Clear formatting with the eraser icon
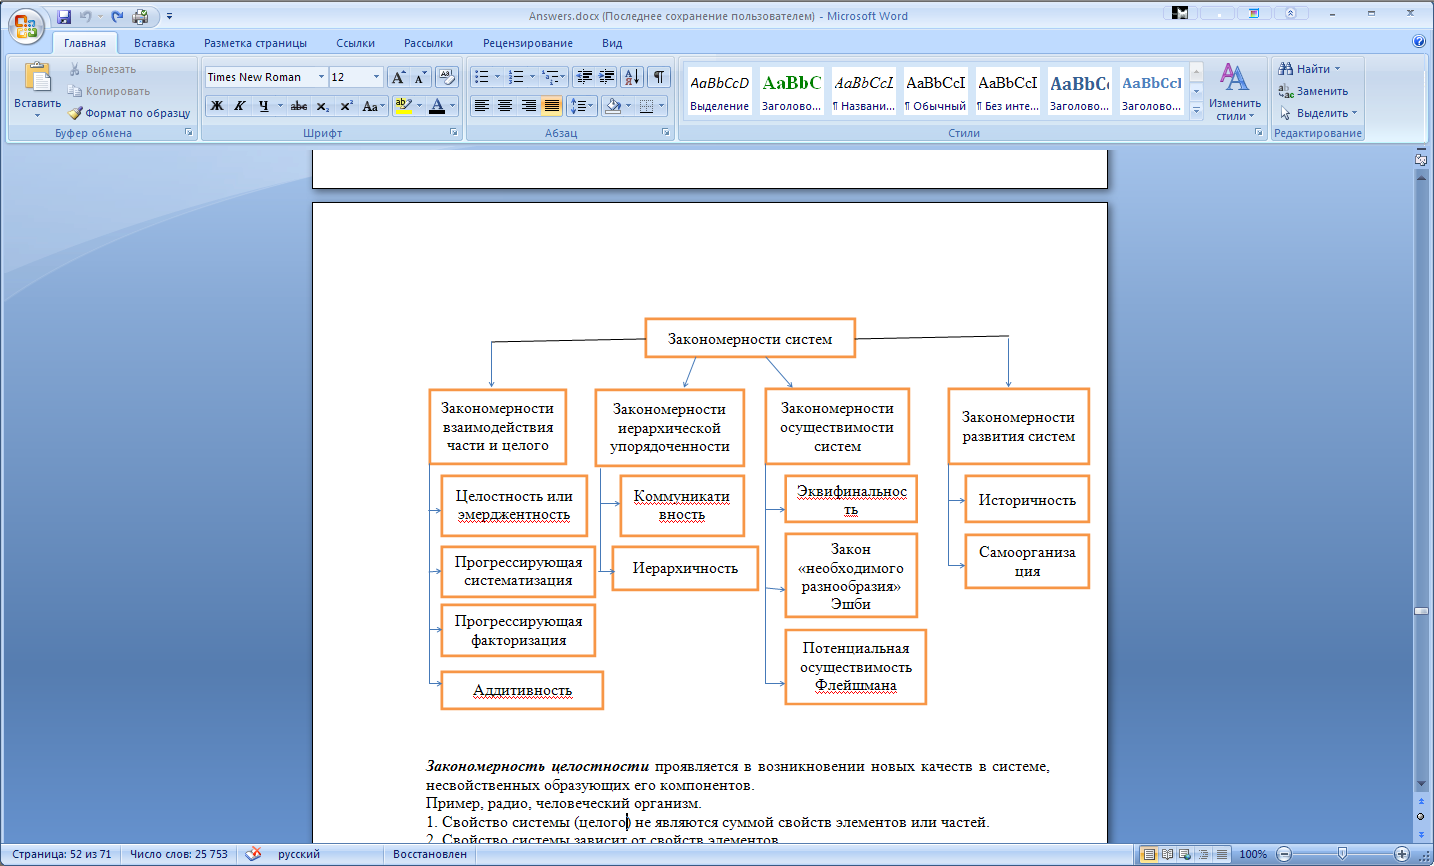The width and height of the screenshot is (1434, 866). 447,77
